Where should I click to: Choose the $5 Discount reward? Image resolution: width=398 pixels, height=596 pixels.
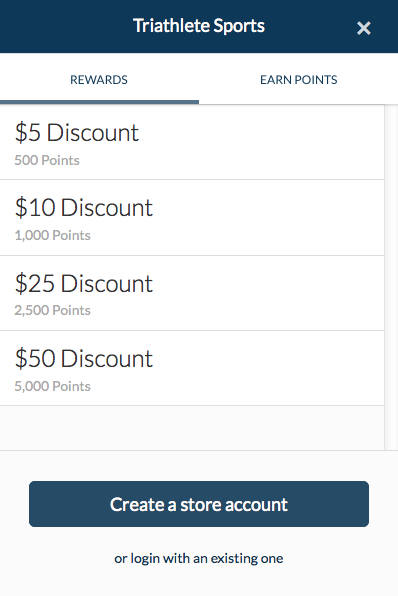point(192,143)
